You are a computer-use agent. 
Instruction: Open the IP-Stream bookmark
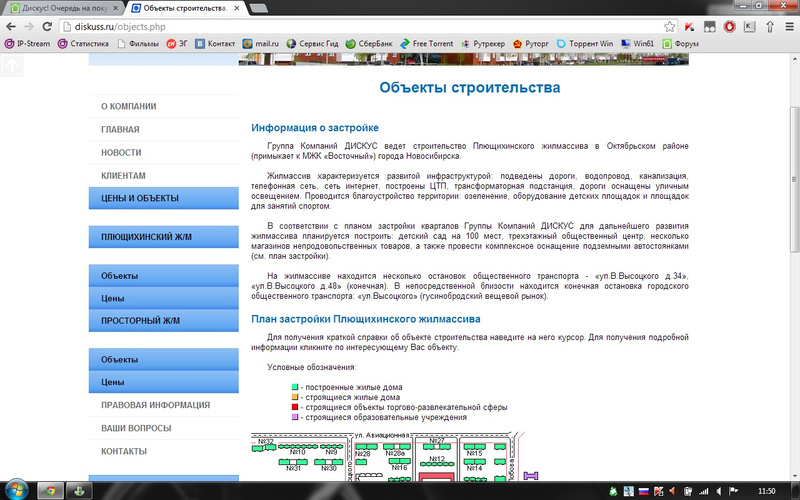click(x=28, y=44)
